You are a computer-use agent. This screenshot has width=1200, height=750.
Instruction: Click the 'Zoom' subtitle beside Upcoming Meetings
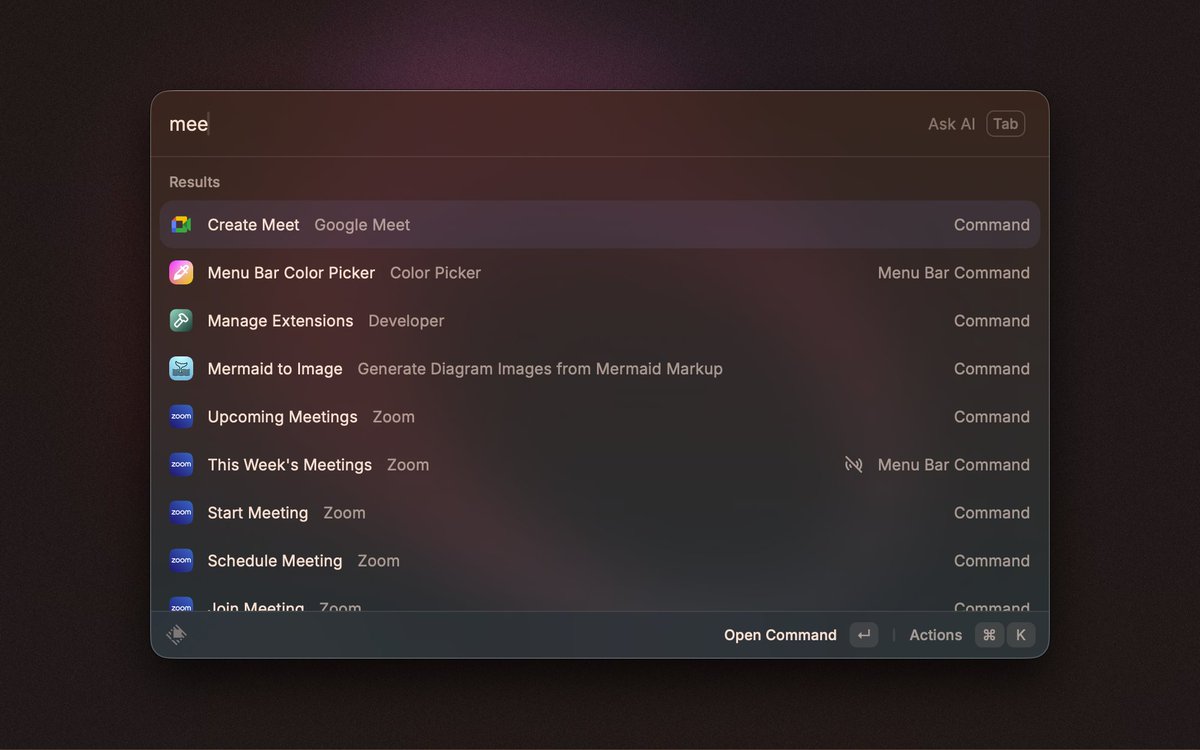[x=393, y=417]
